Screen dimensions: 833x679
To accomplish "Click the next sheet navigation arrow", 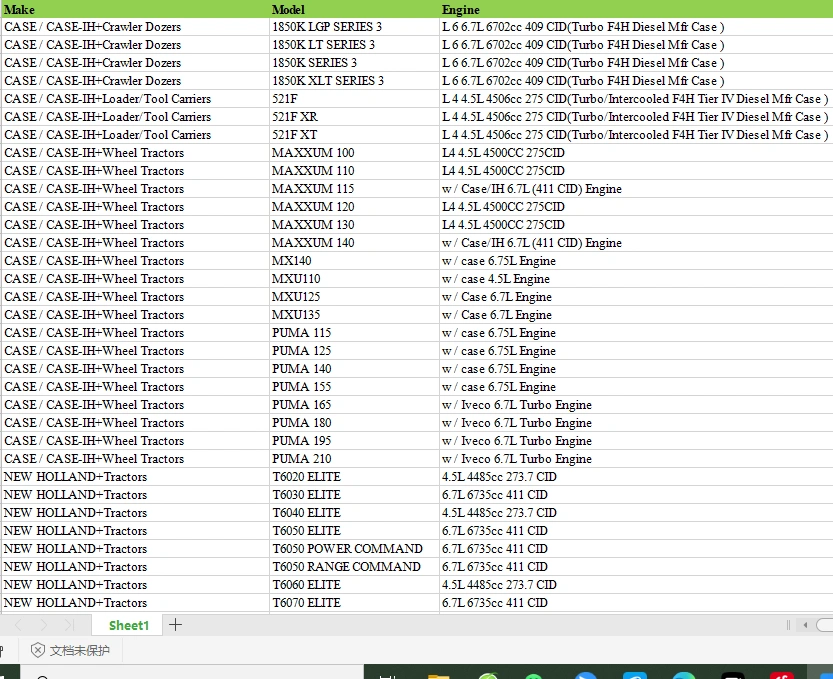I will 43,625.
